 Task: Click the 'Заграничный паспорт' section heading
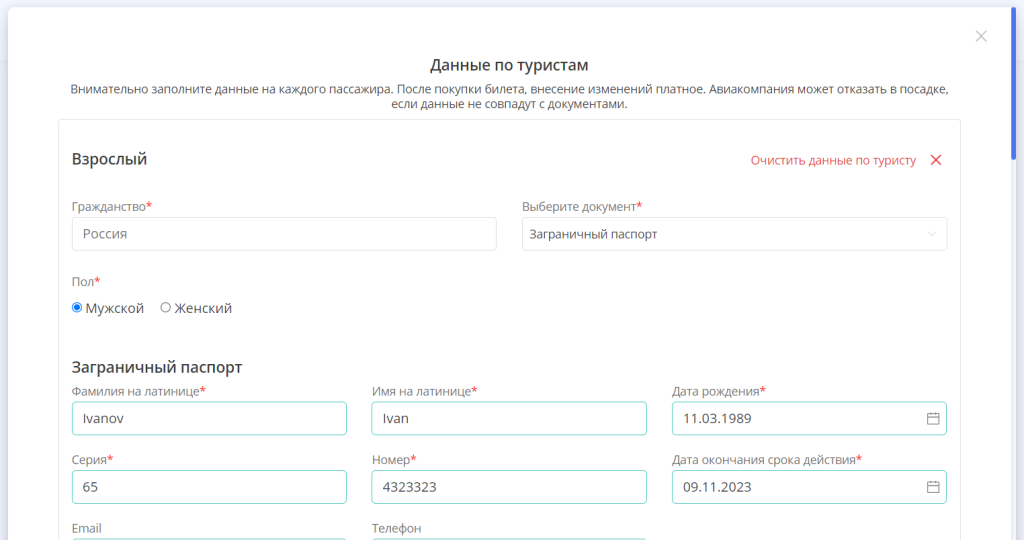point(157,367)
